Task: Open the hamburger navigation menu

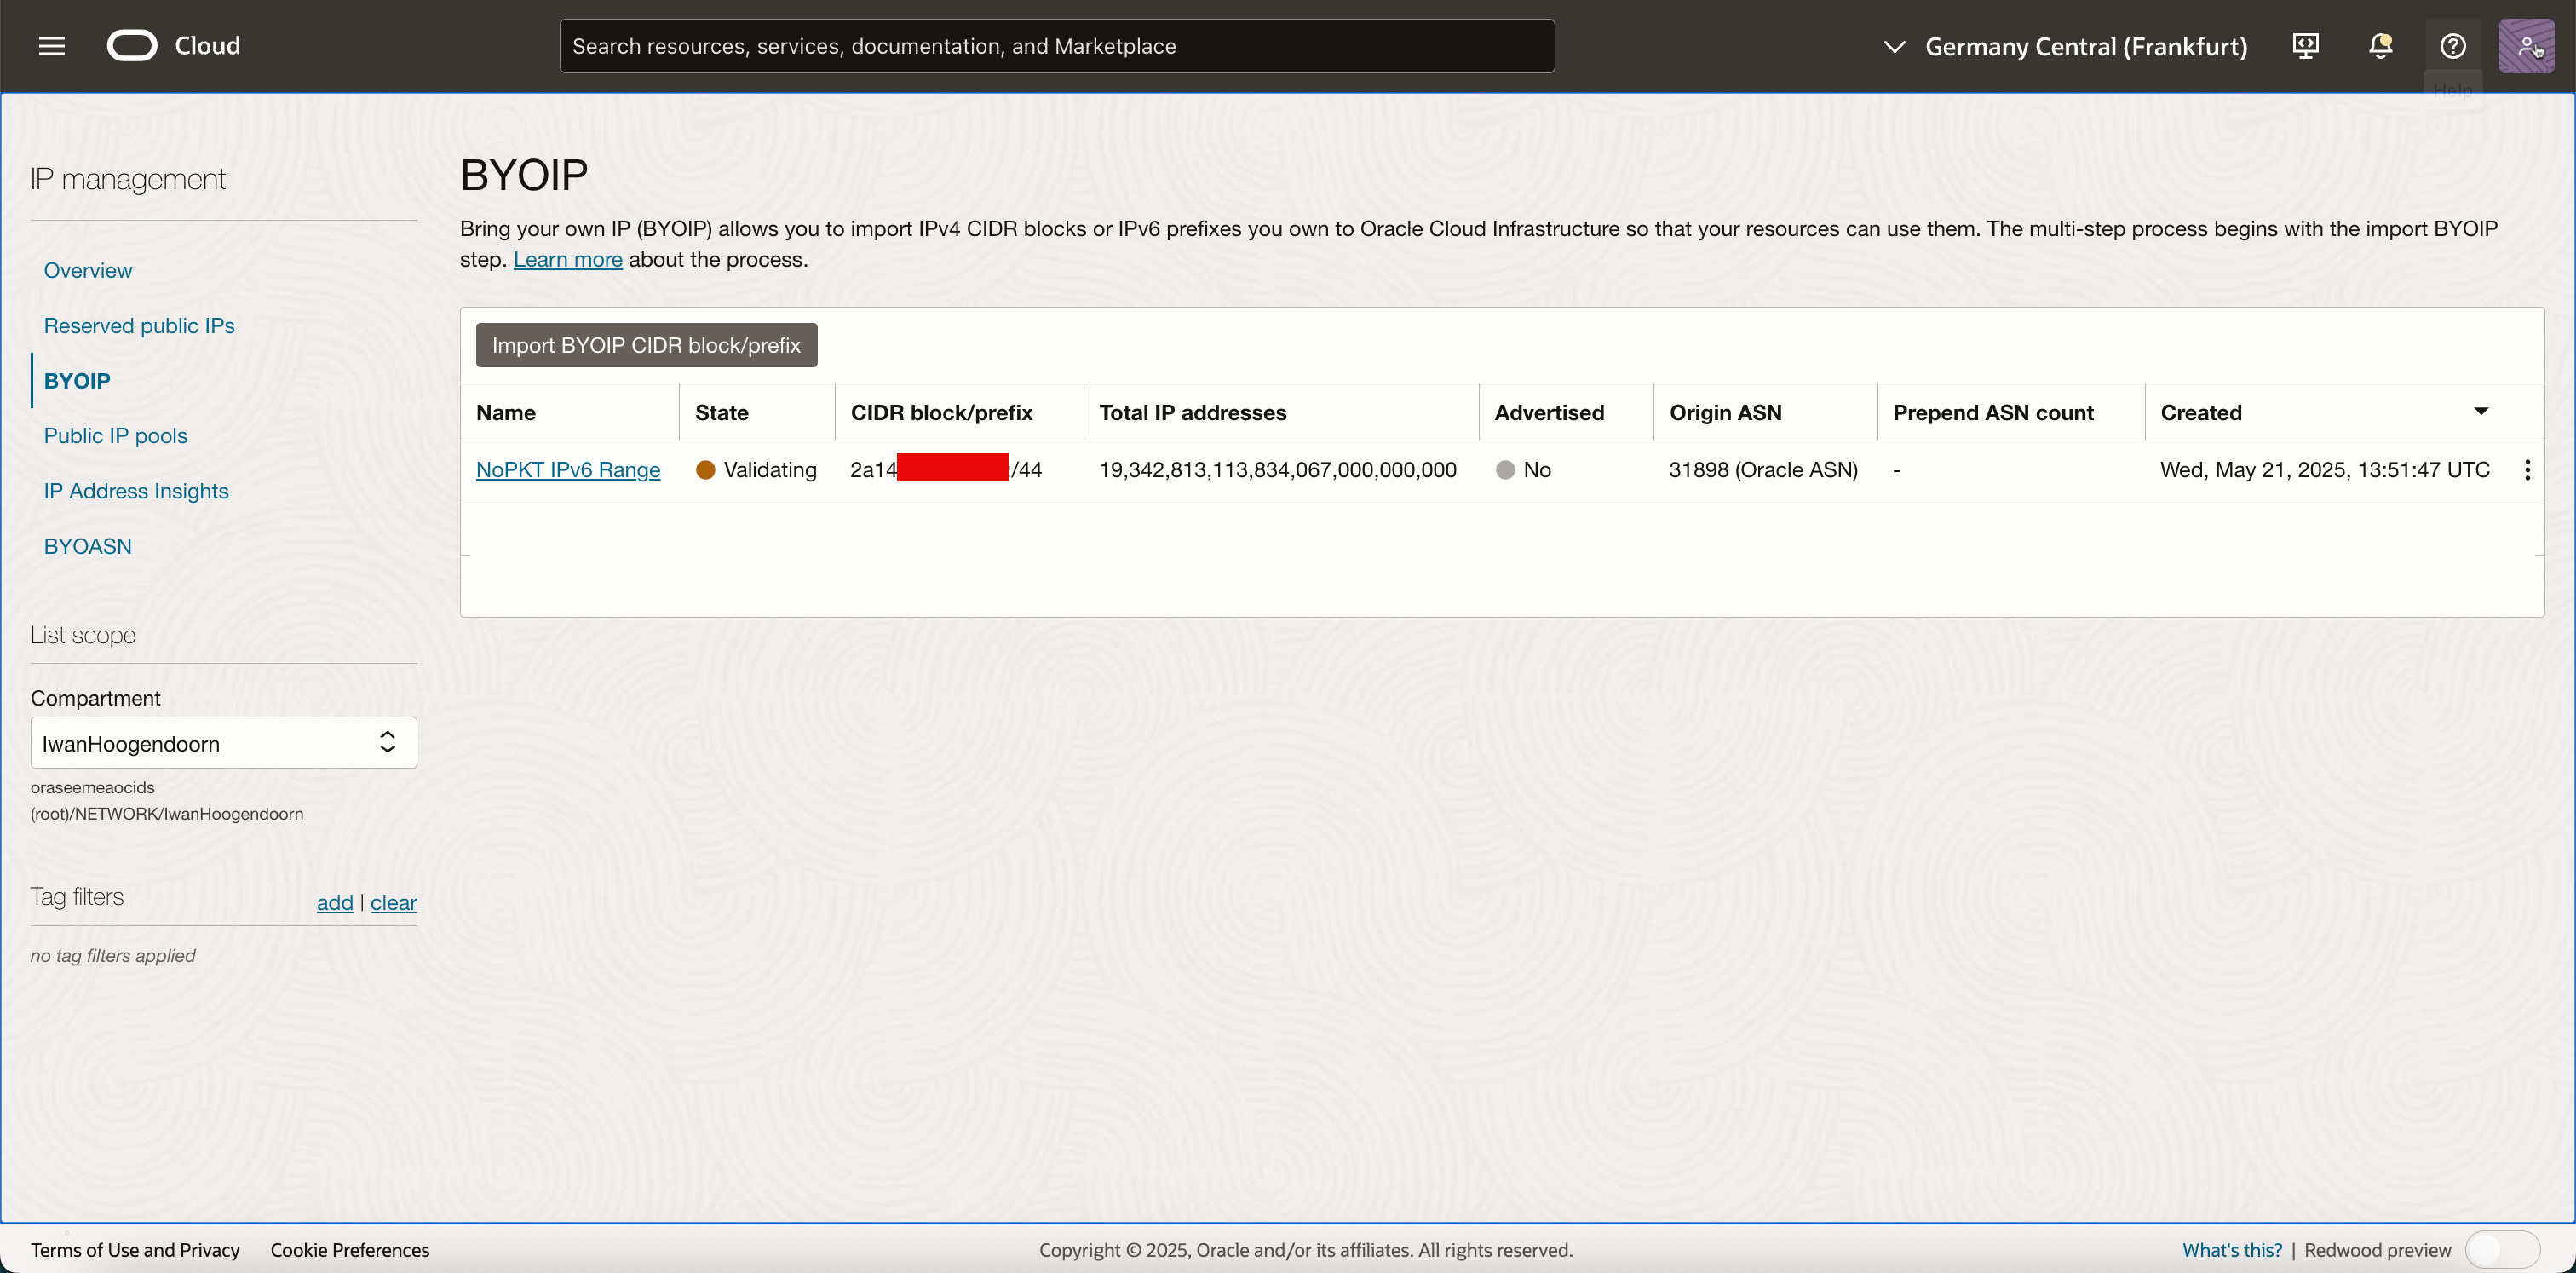Action: tap(52, 46)
